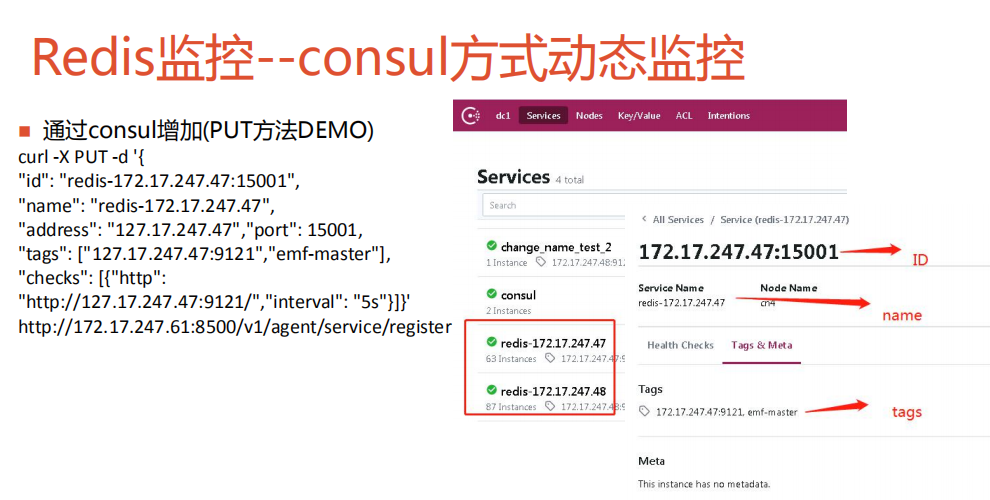Click '63 Instances' text
Viewport: 990px width, 500px height.
click(511, 359)
